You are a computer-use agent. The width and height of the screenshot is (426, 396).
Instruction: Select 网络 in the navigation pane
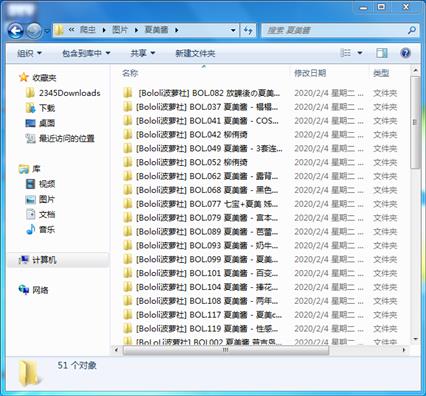(34, 290)
